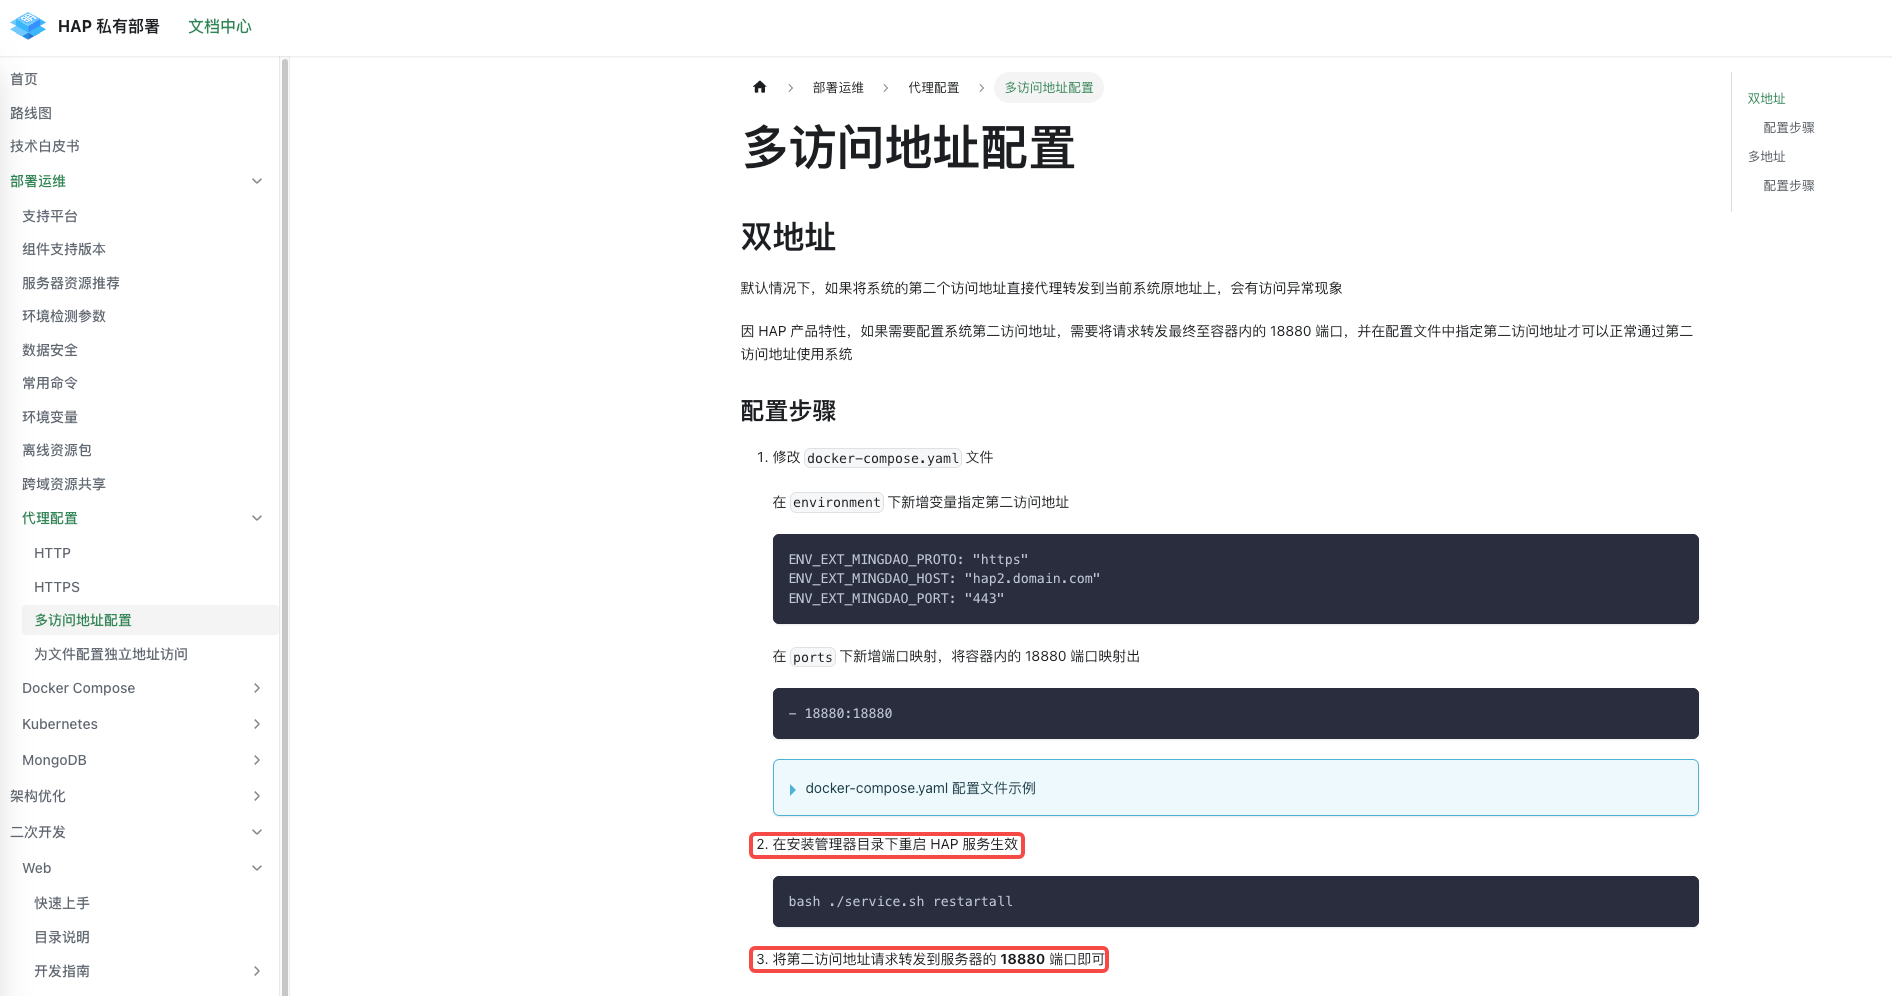Screen dimensions: 1892x996
Task: Collapse the 代理配置 sidebar category
Action: pos(257,518)
